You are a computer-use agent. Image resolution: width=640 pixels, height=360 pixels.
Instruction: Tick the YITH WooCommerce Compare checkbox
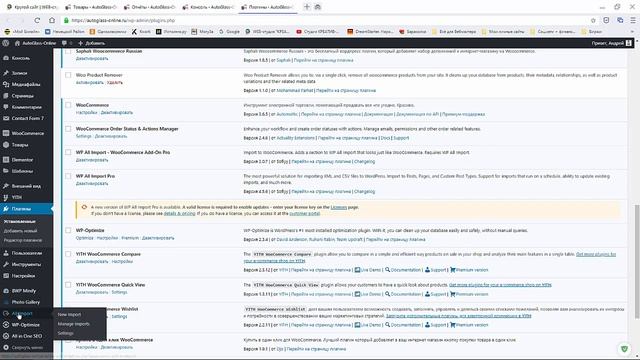[68, 254]
